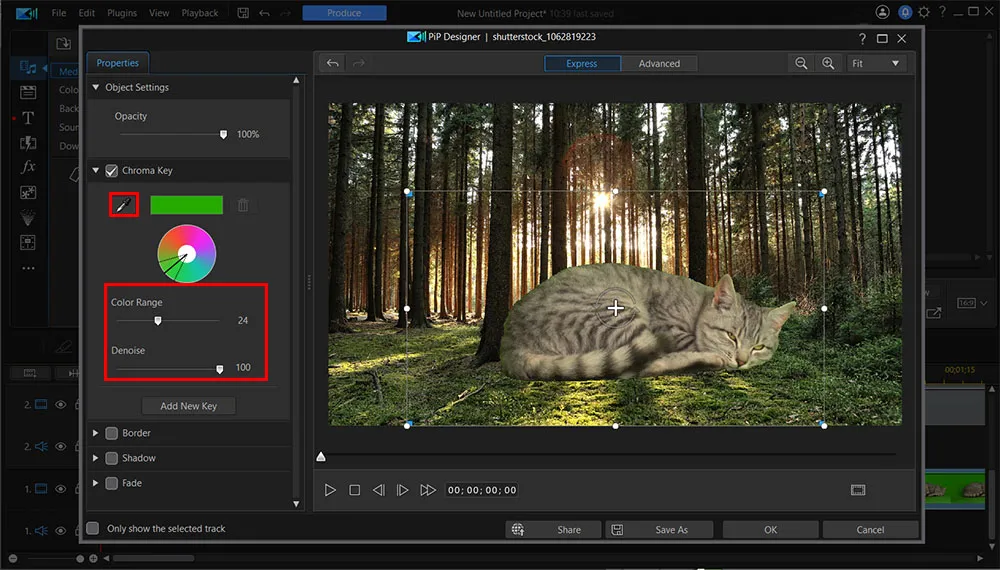Collapse the Object Settings section
This screenshot has width=1000, height=570.
pos(96,87)
